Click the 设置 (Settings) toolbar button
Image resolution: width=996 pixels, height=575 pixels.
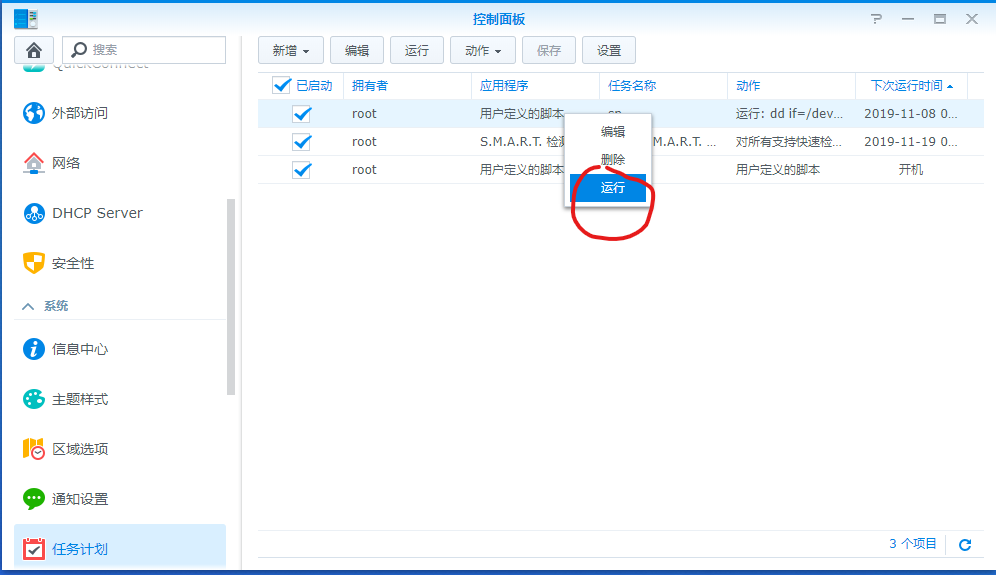[x=609, y=50]
